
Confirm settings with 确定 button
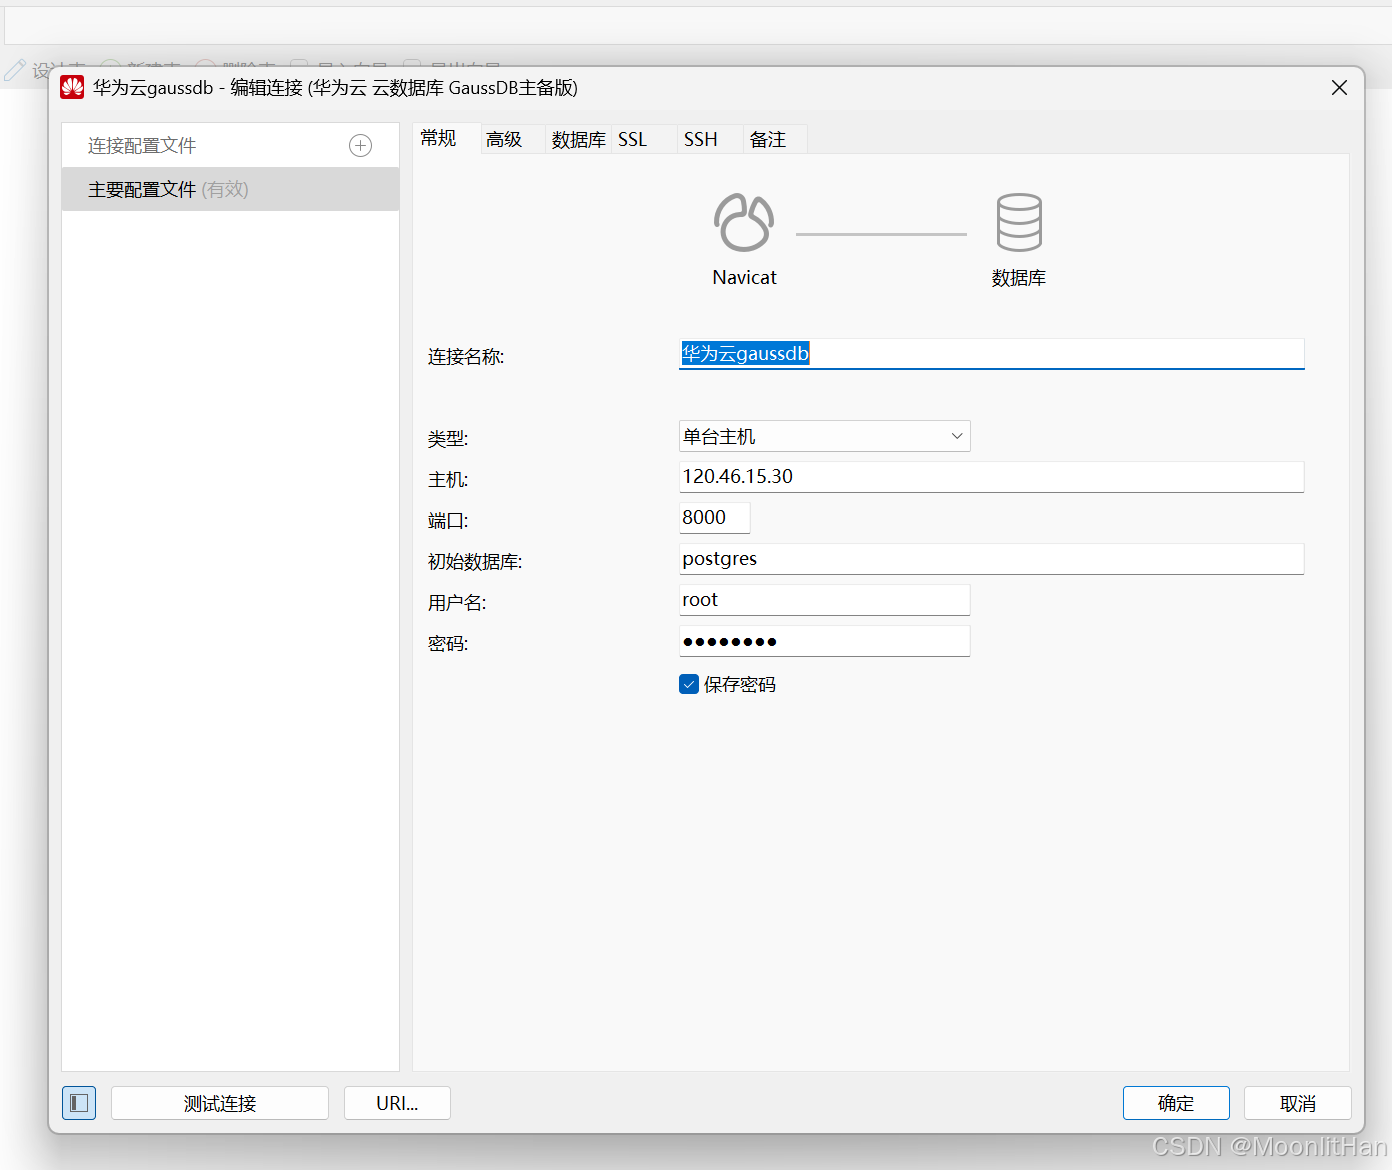click(x=1176, y=1102)
